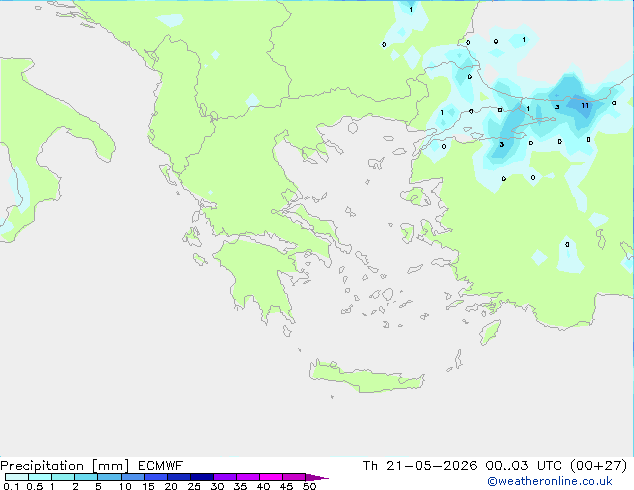
Task: Select the 5 mm legend color swatch
Action: (109, 477)
